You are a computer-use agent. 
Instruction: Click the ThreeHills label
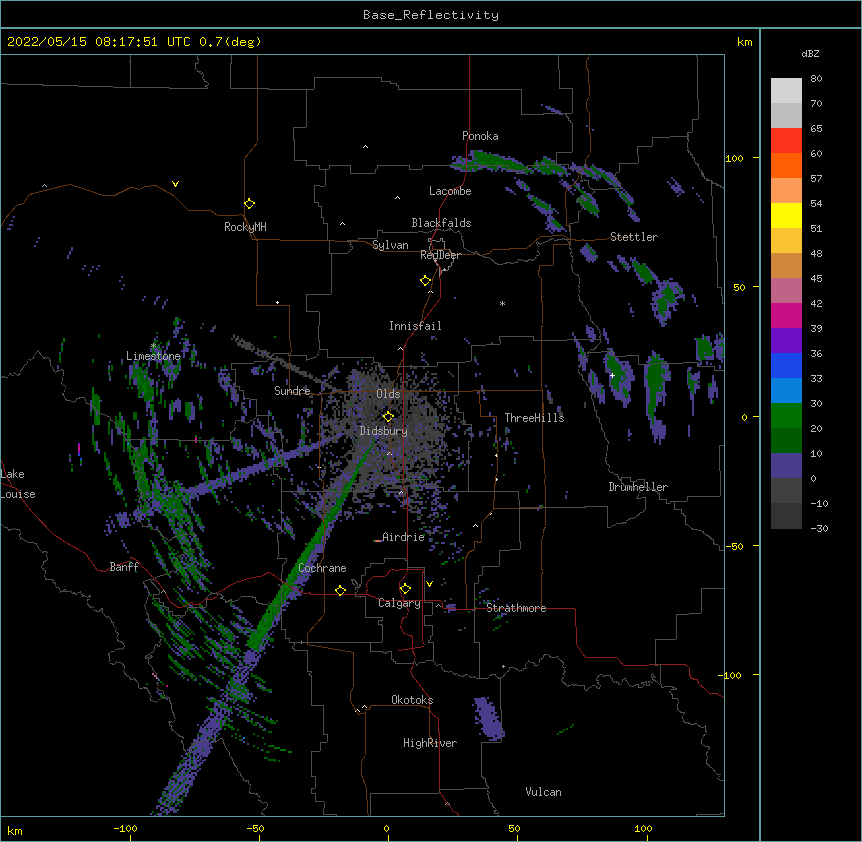[x=535, y=418]
